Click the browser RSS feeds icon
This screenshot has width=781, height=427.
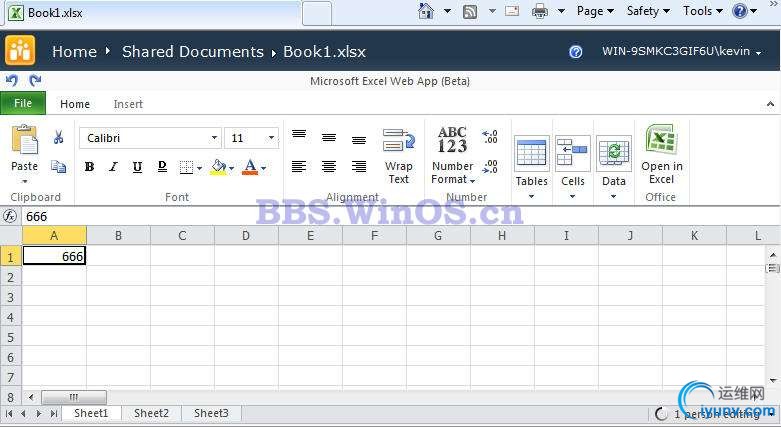pyautogui.click(x=470, y=11)
